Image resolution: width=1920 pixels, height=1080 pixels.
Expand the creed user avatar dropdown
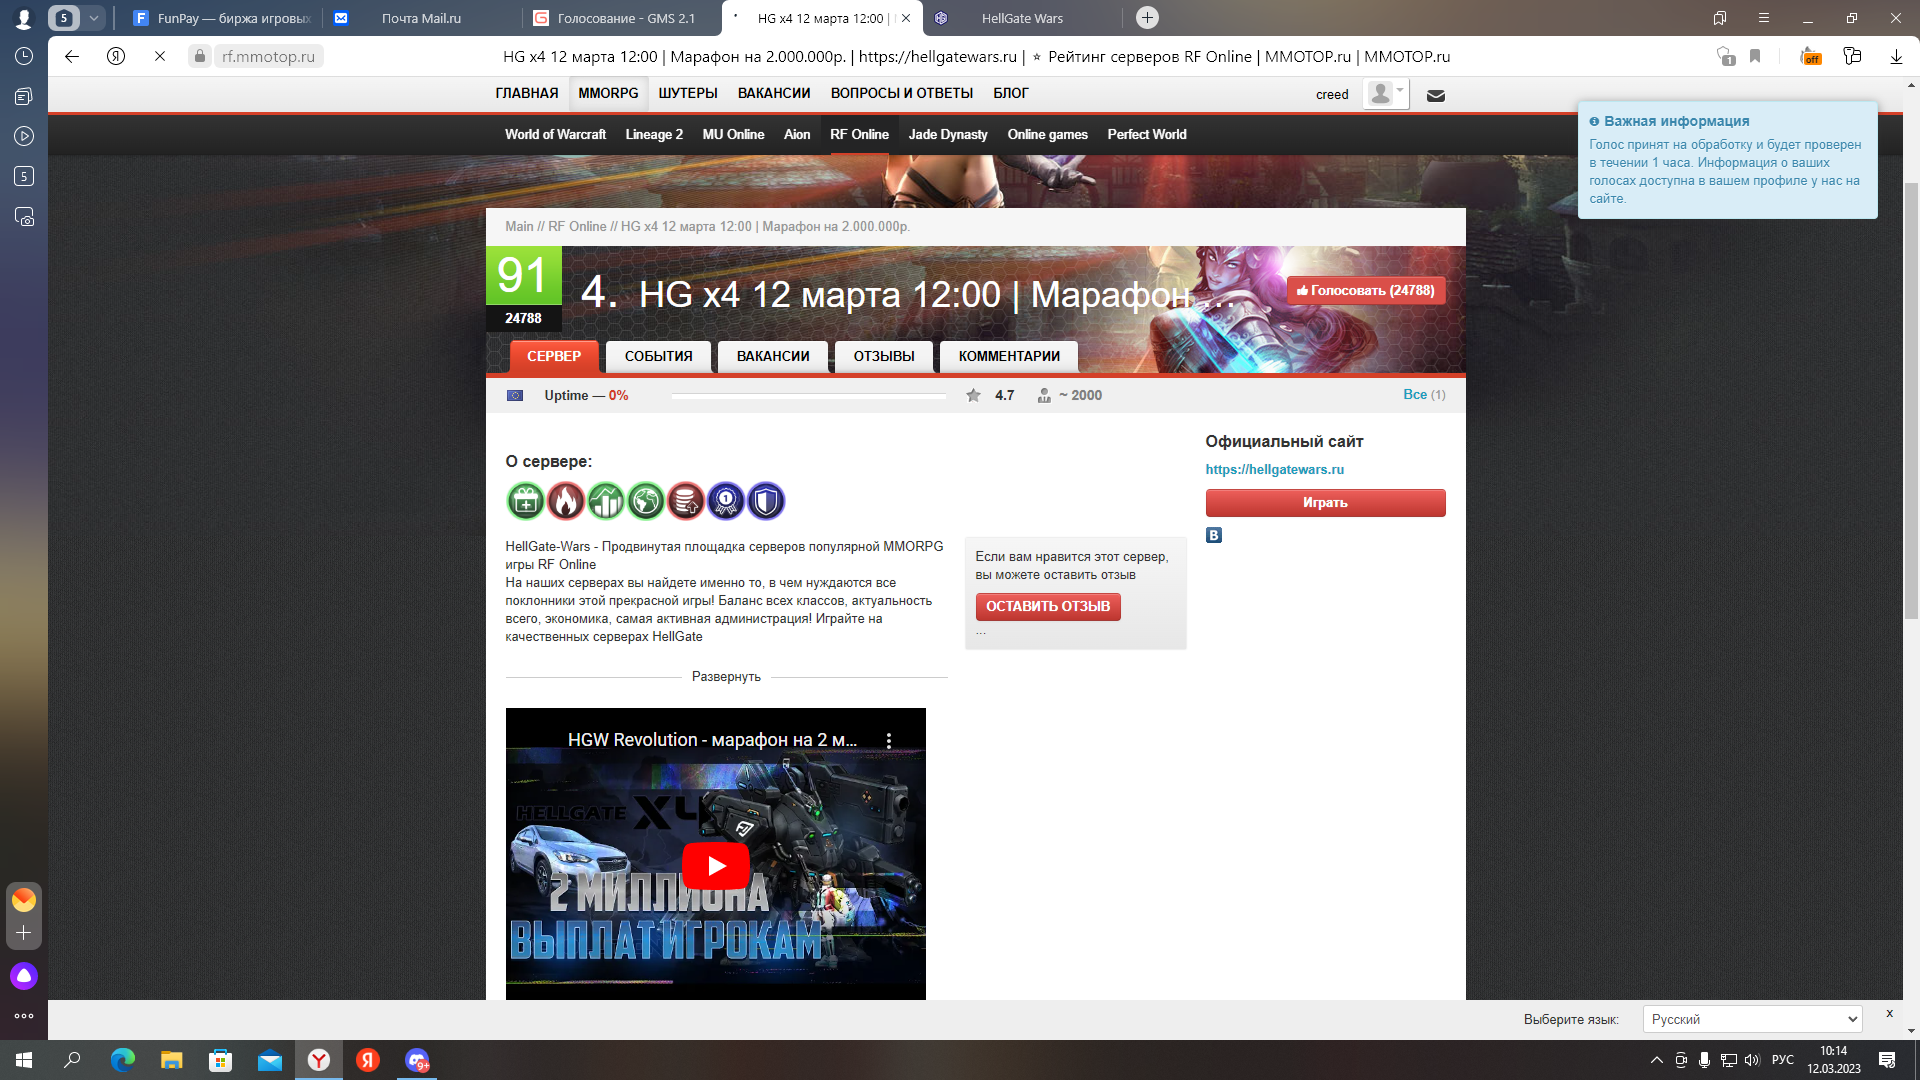[1386, 94]
